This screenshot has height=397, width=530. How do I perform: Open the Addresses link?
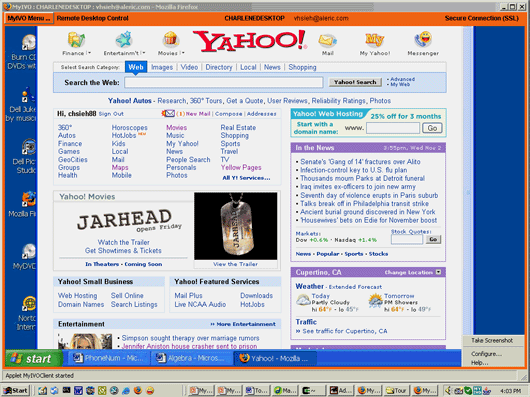(x=261, y=114)
